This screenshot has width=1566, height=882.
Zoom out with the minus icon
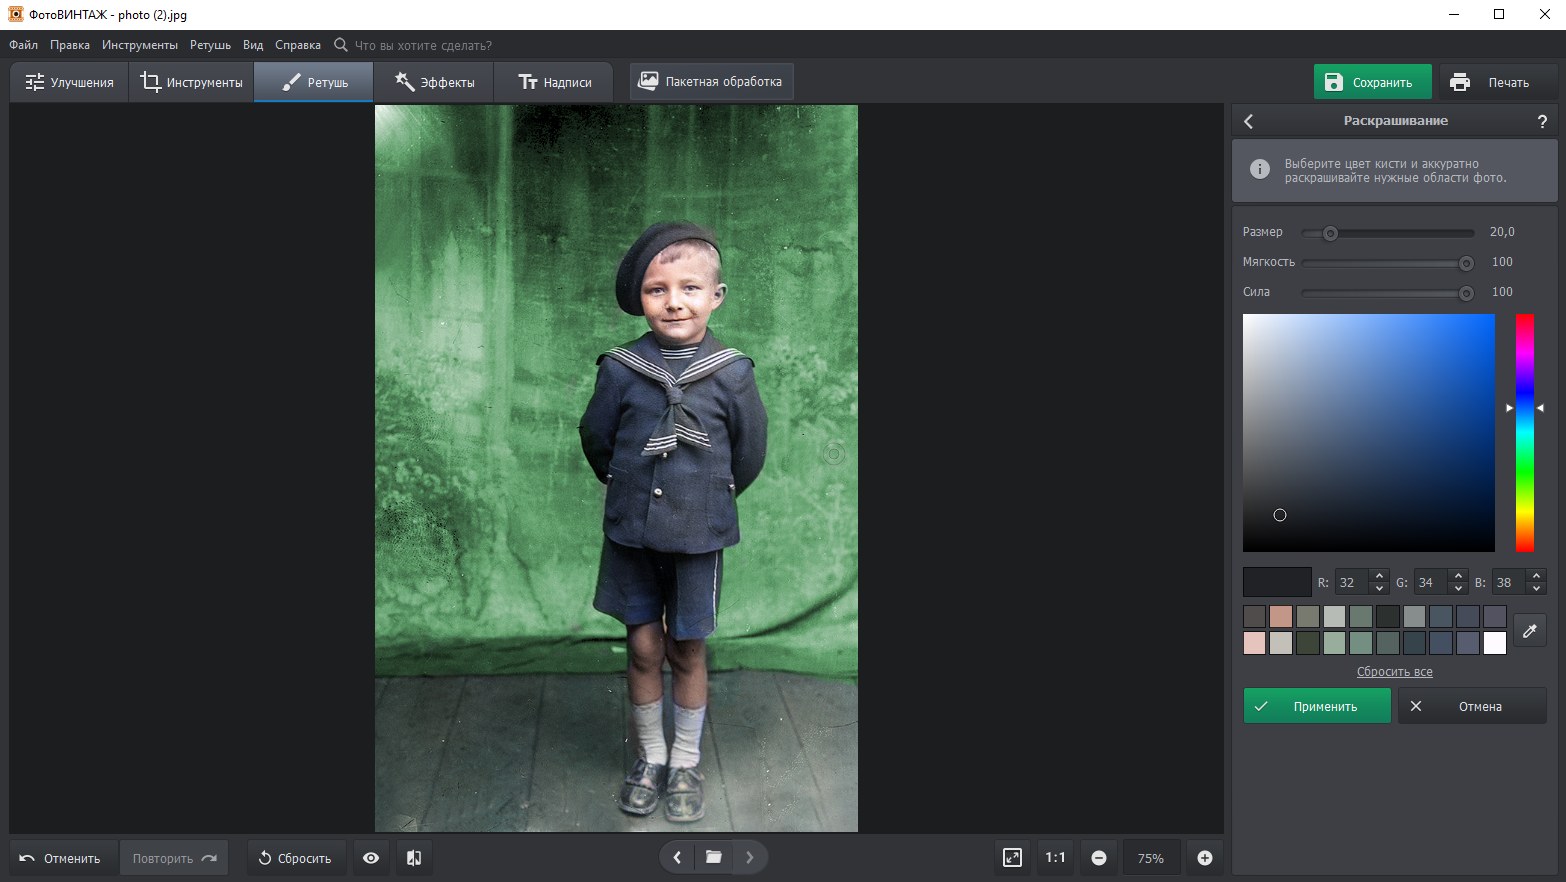pos(1099,858)
